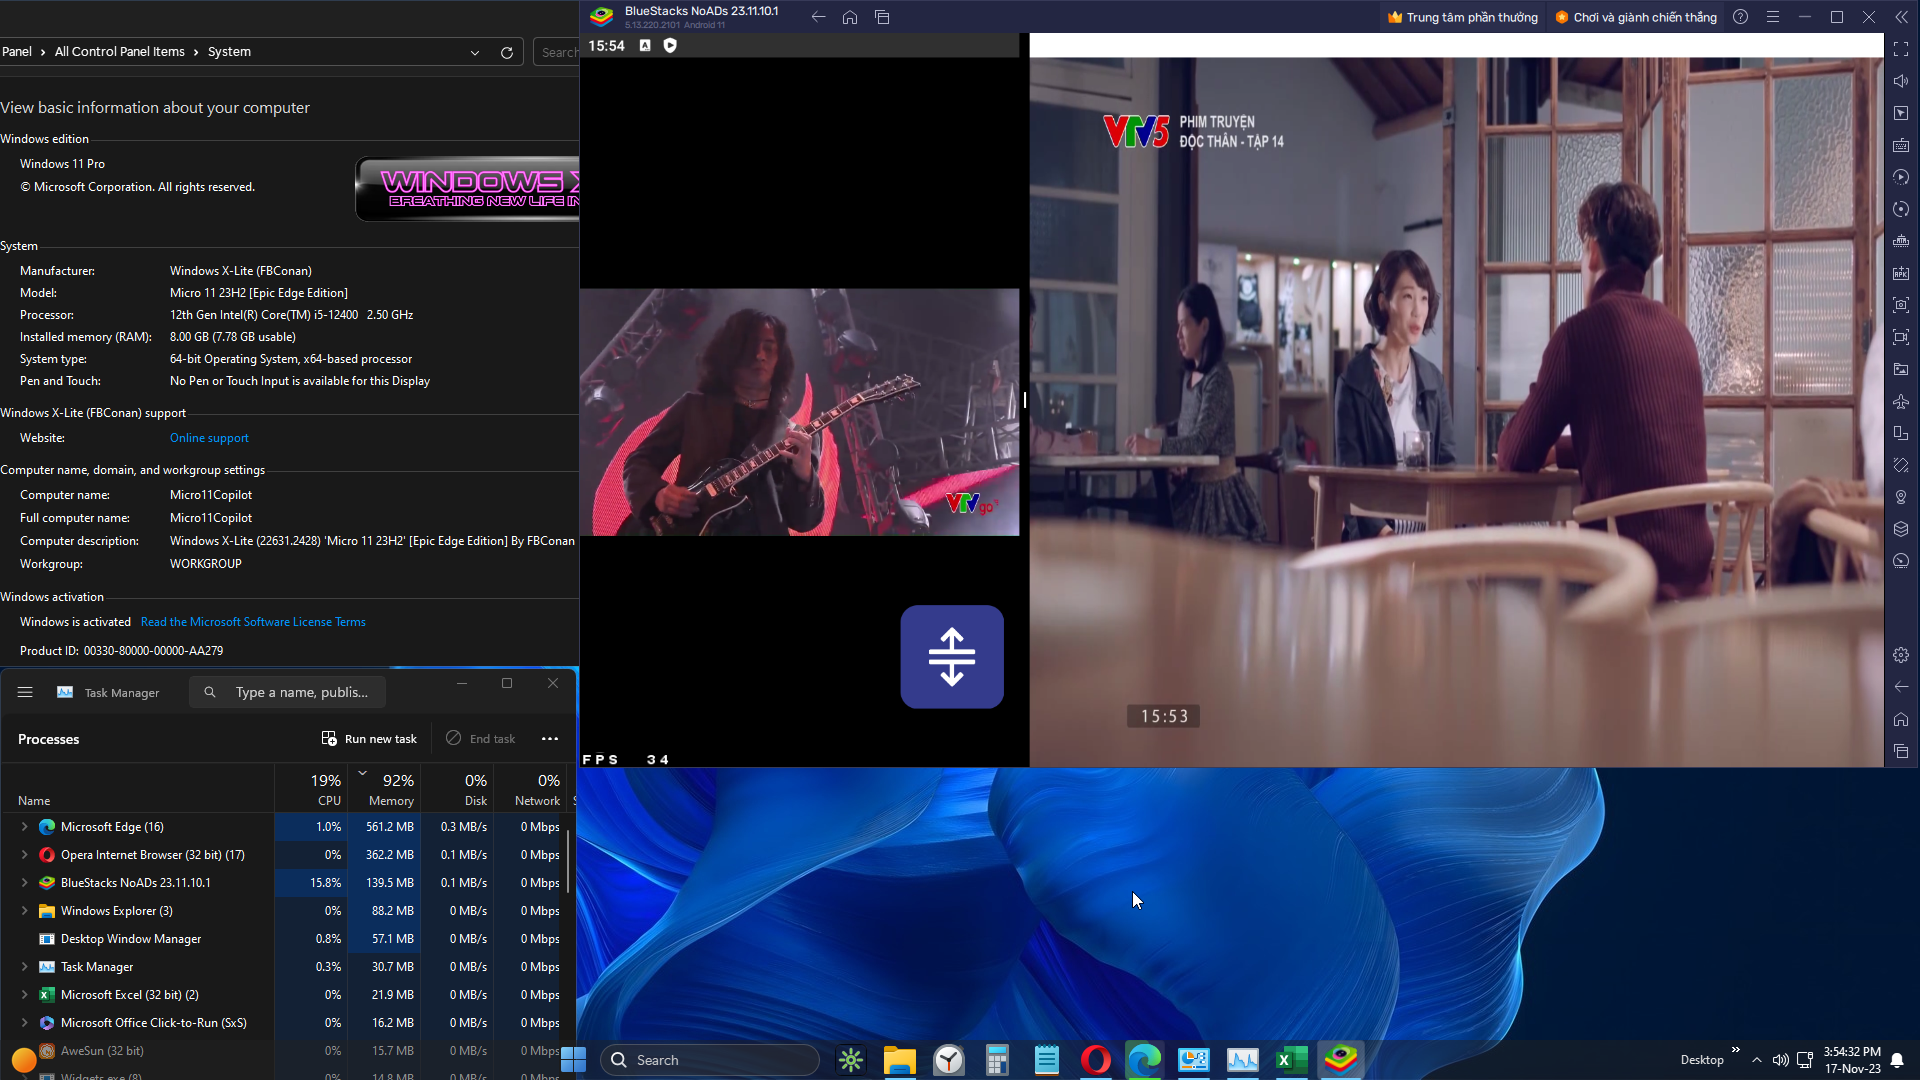The image size is (1920, 1080).
Task: Open Opera browser from the taskbar
Action: pyautogui.click(x=1096, y=1060)
